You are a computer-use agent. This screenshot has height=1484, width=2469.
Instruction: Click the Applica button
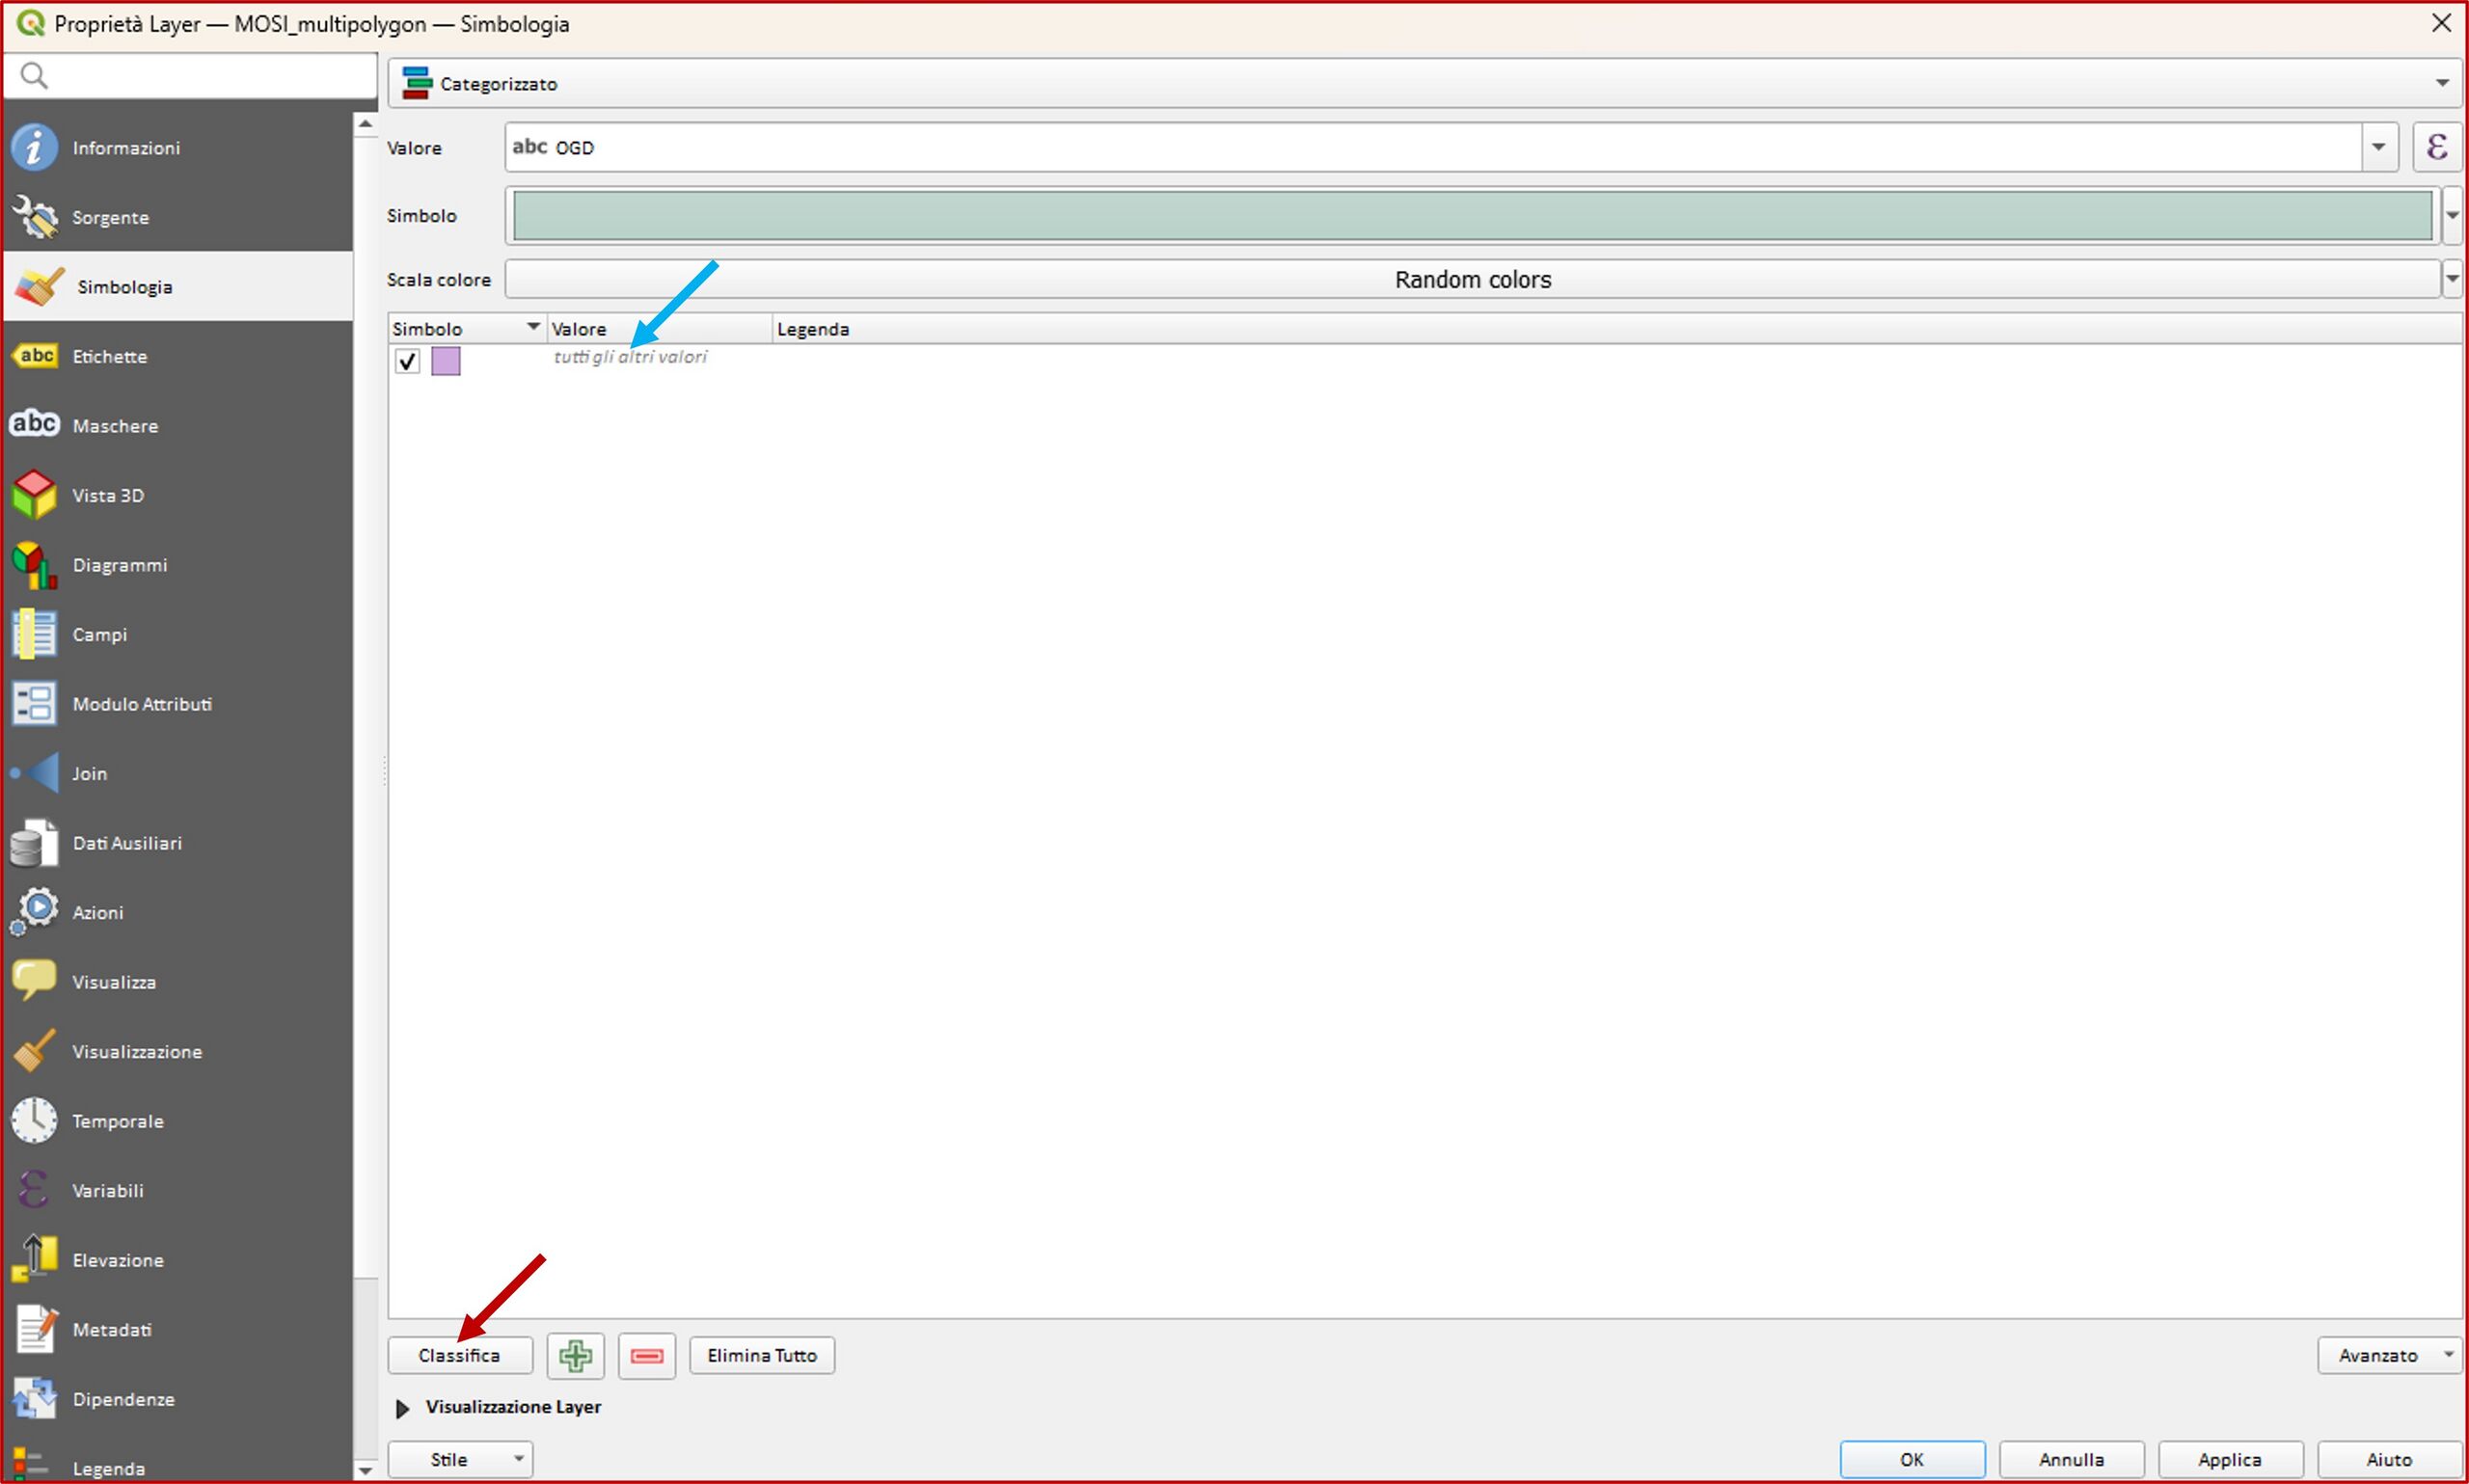tap(2229, 1460)
